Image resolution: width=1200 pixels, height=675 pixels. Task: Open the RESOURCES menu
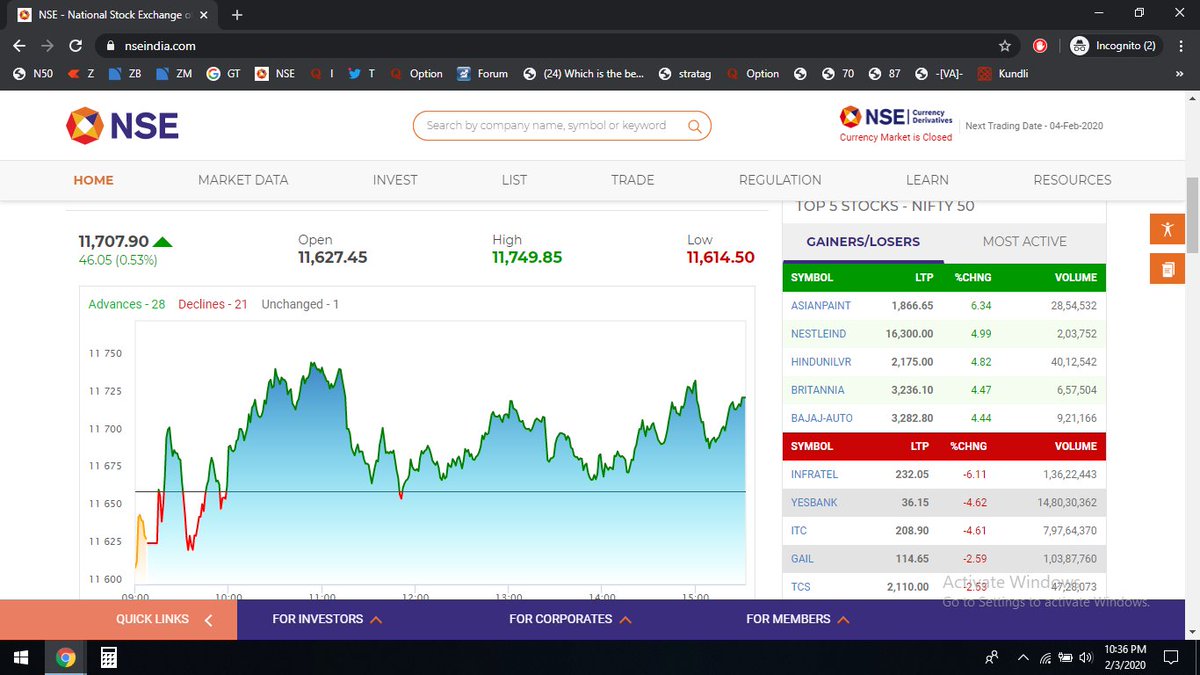tap(1072, 180)
